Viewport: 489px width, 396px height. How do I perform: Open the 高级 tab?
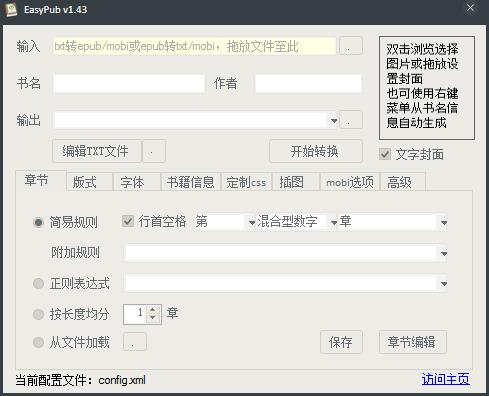[x=402, y=182]
